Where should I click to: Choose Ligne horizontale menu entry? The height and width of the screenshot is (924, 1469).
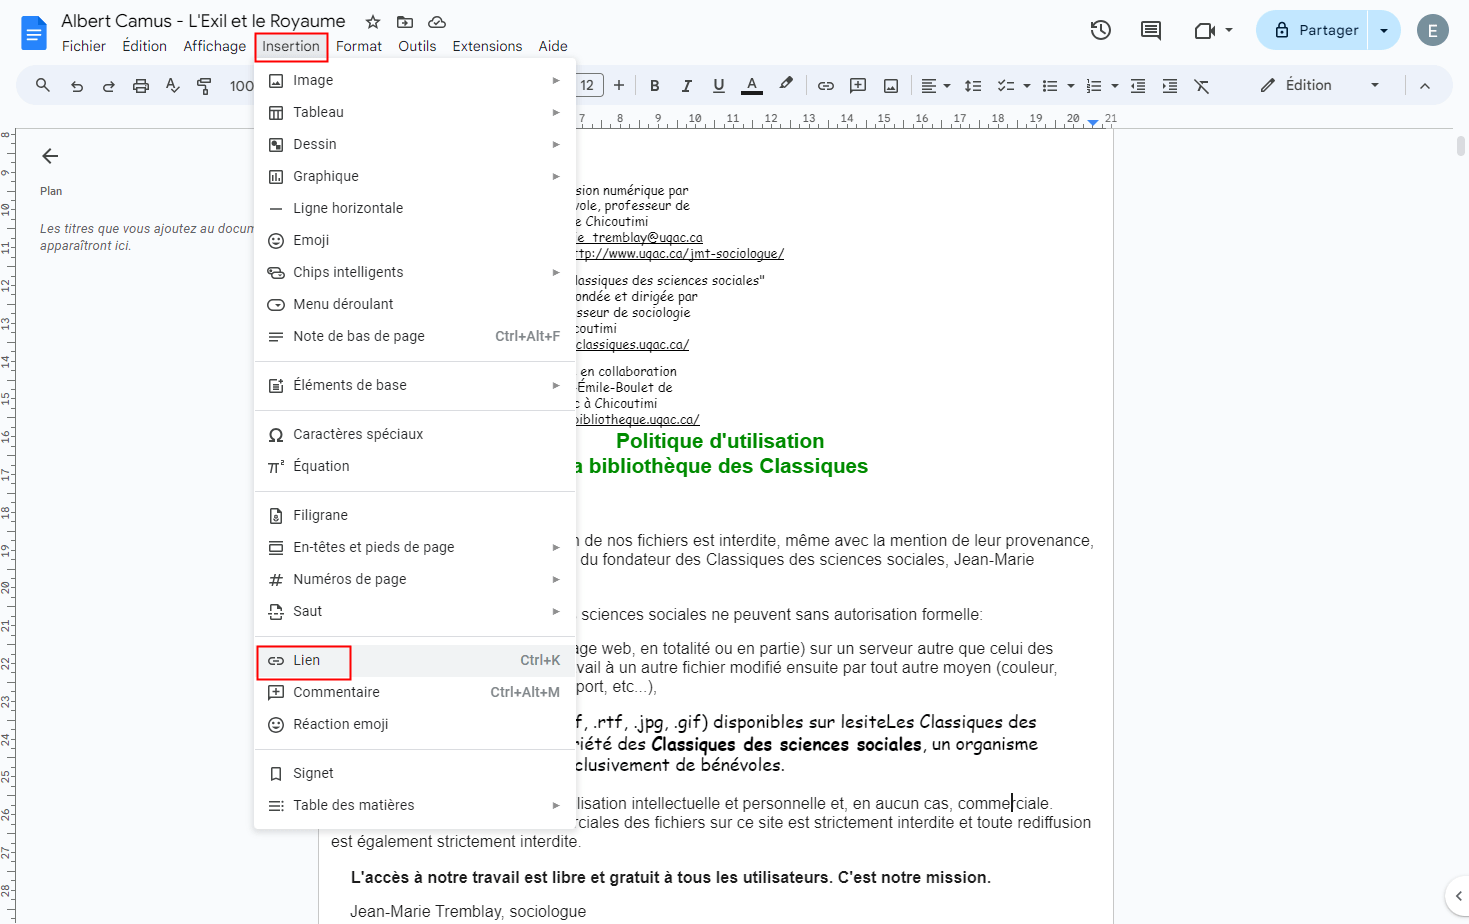(415, 208)
